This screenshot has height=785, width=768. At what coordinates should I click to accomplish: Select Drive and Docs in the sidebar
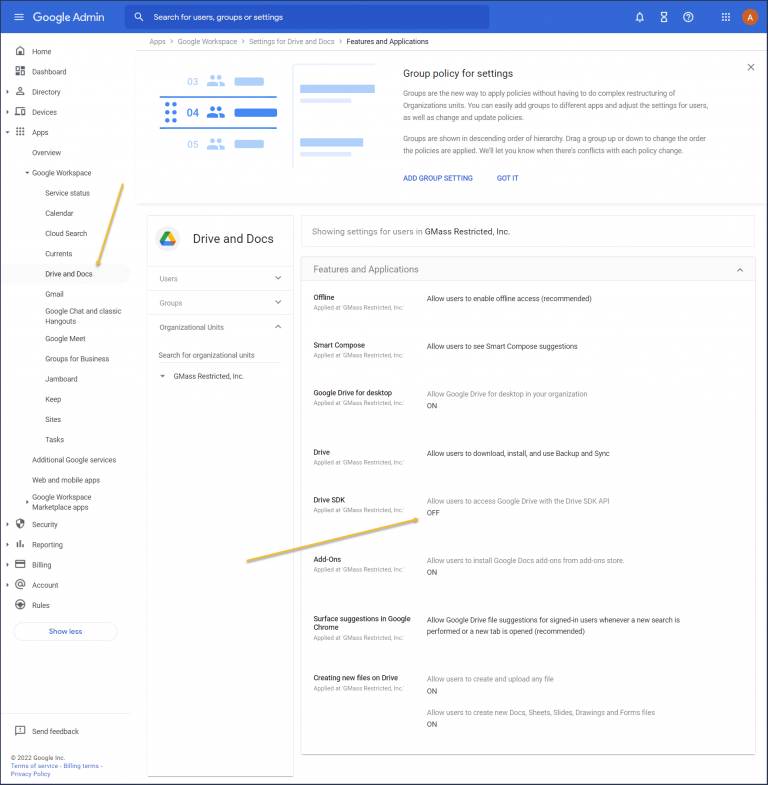[x=69, y=274]
